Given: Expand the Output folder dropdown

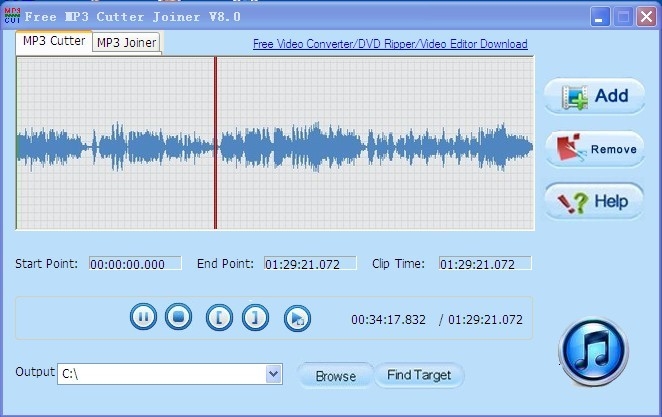Looking at the screenshot, I should click(x=274, y=374).
